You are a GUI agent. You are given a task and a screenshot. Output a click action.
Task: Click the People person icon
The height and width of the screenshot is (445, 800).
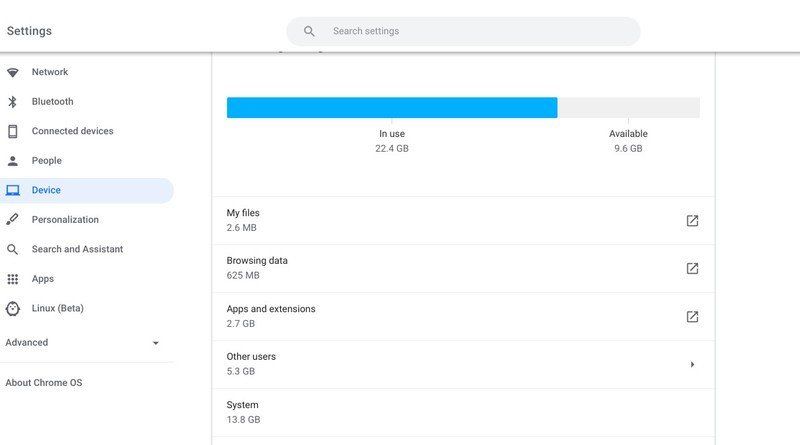point(13,161)
